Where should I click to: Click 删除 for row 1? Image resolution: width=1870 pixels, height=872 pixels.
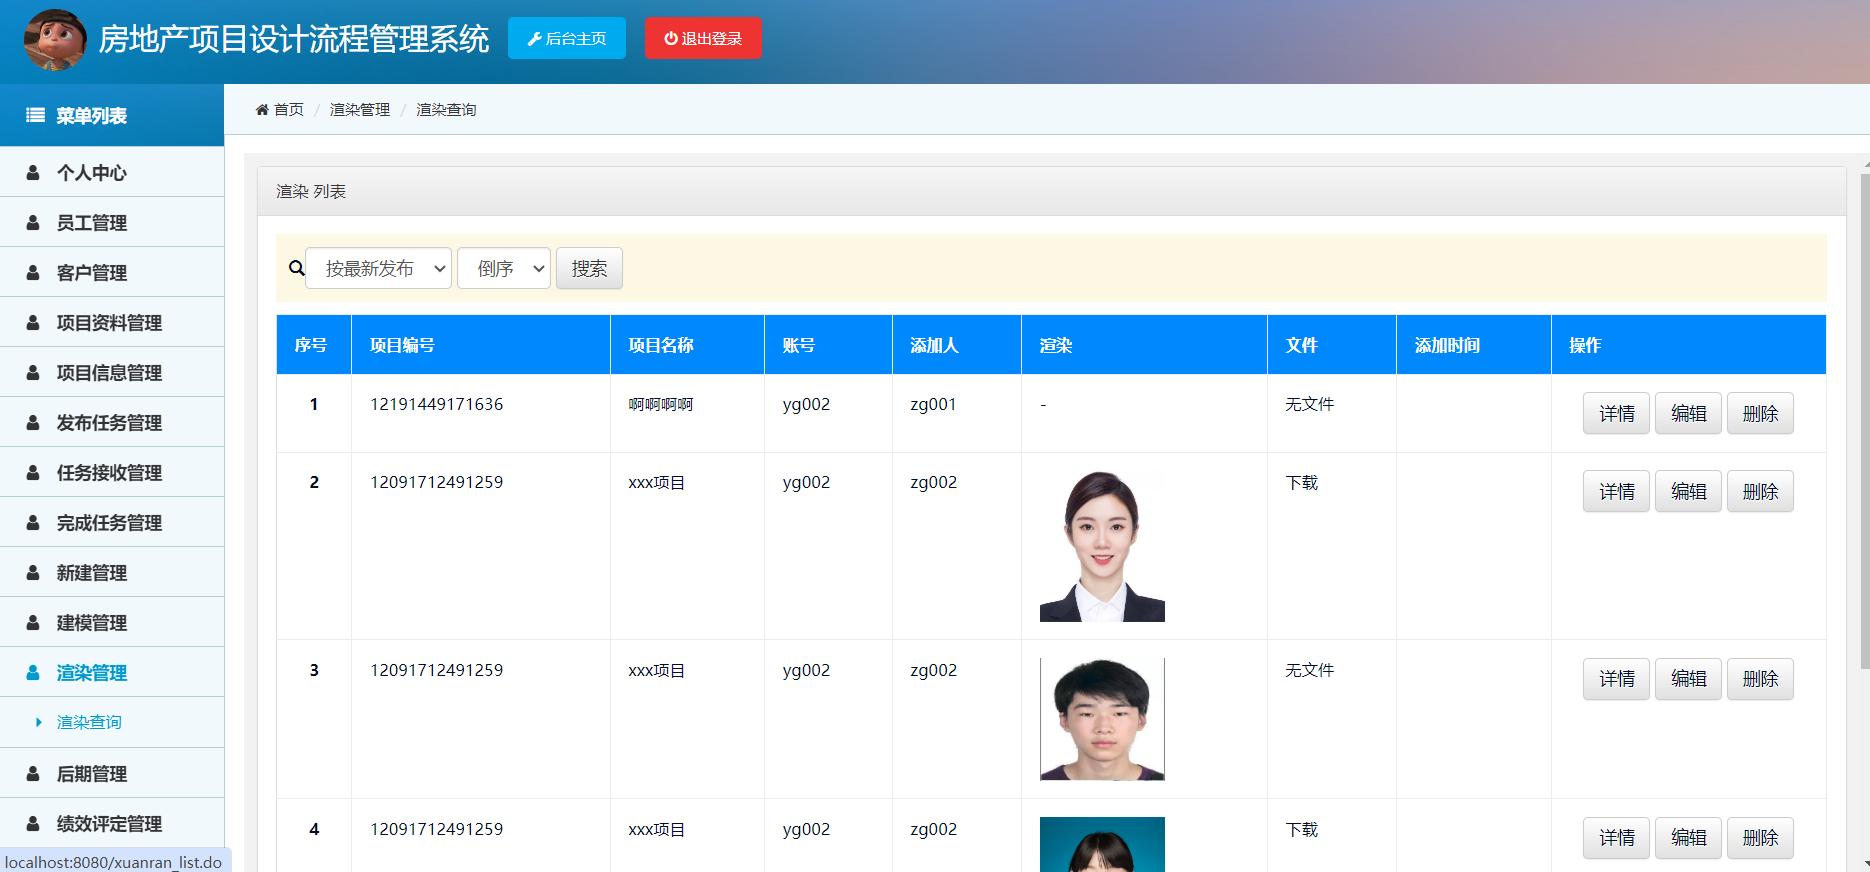[1760, 413]
